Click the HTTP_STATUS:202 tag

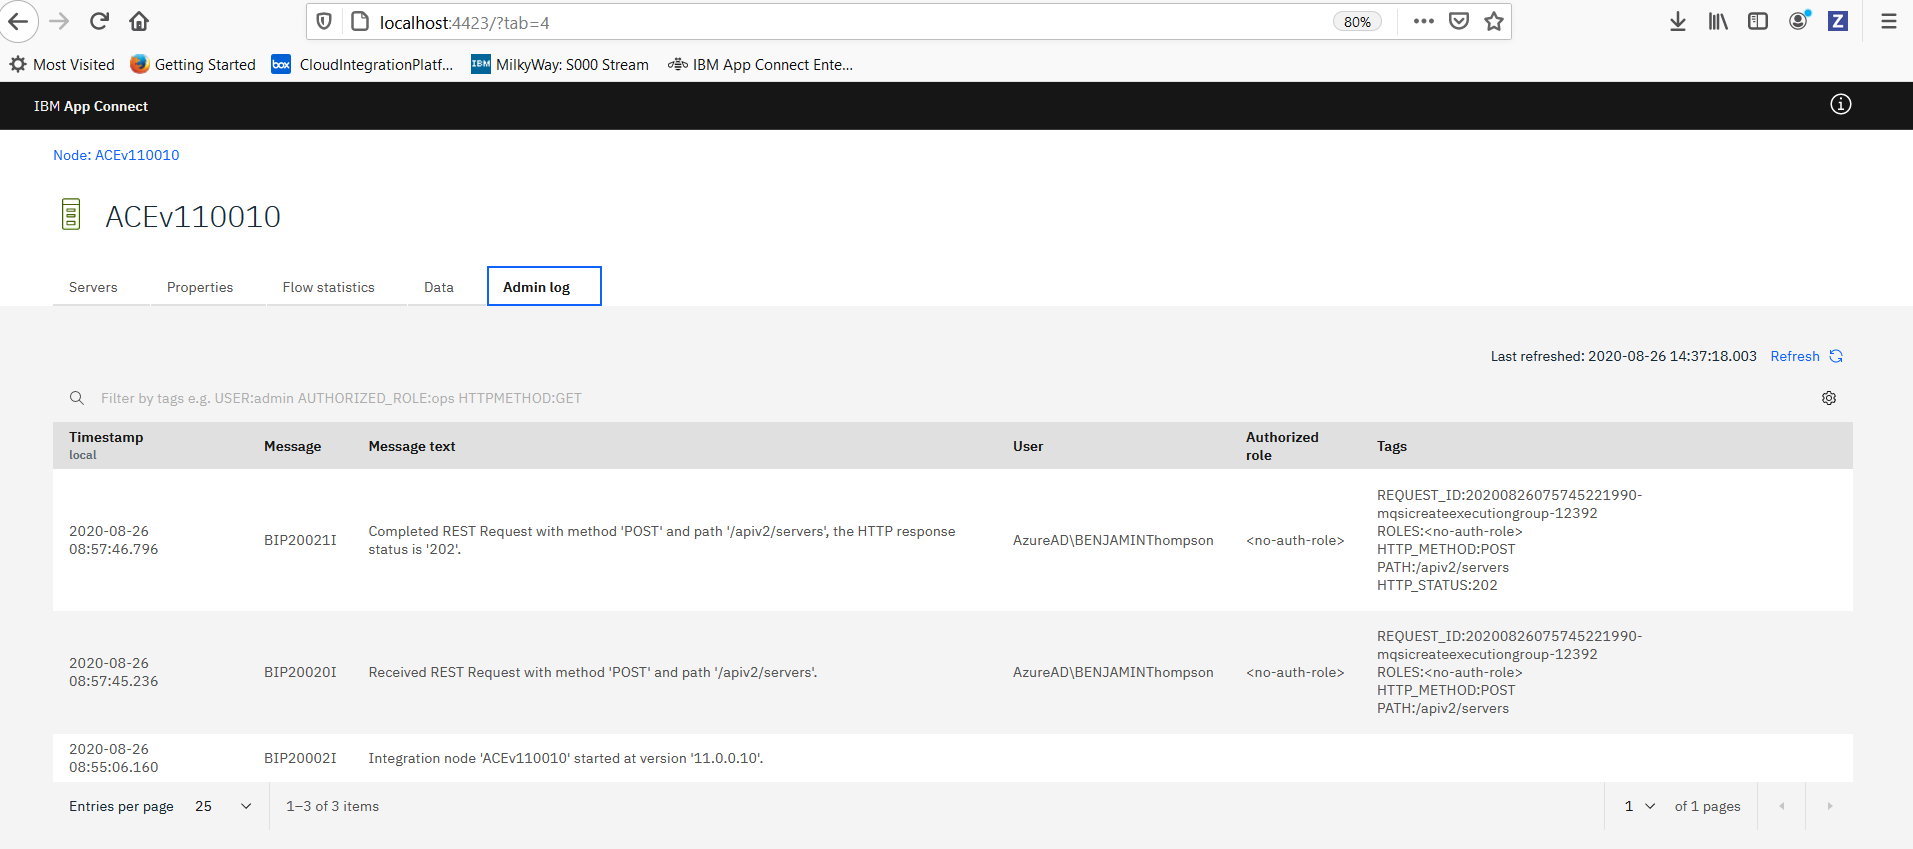pos(1437,585)
